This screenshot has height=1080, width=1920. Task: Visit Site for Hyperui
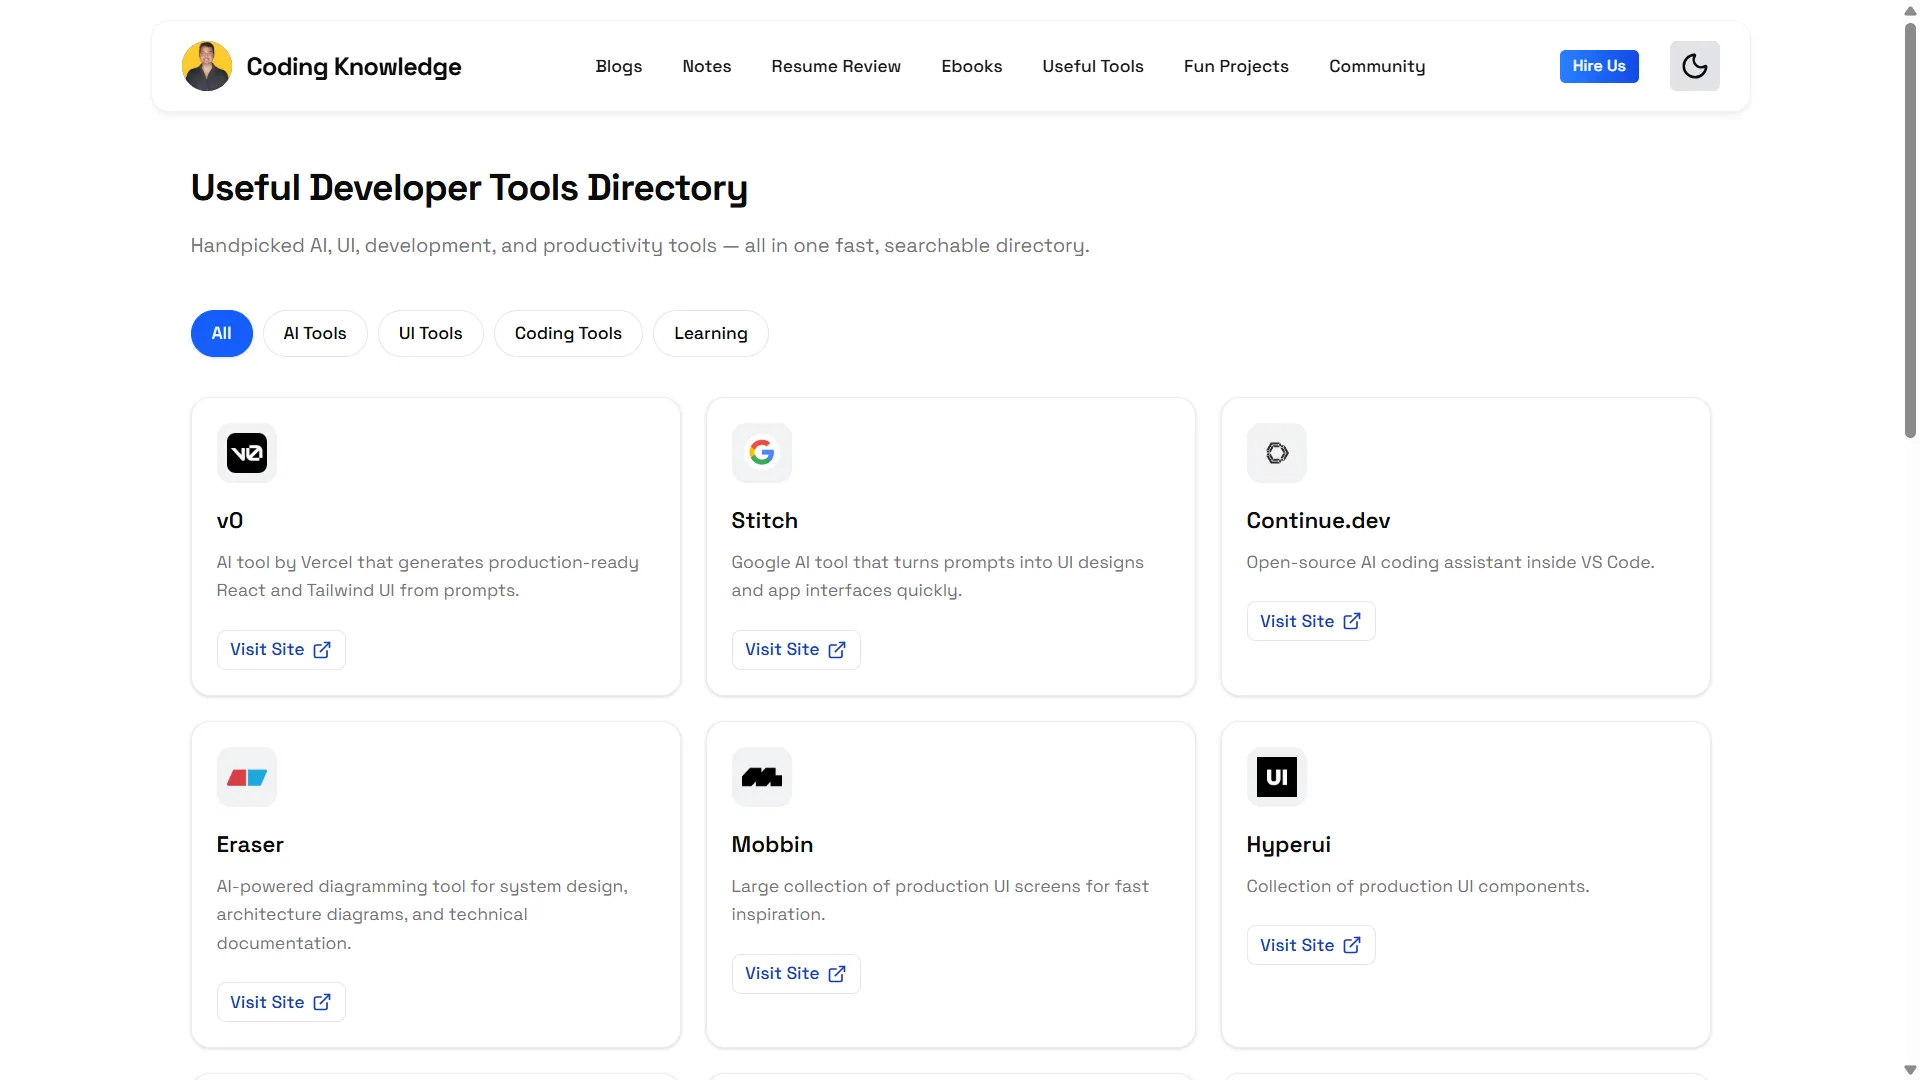1311,945
